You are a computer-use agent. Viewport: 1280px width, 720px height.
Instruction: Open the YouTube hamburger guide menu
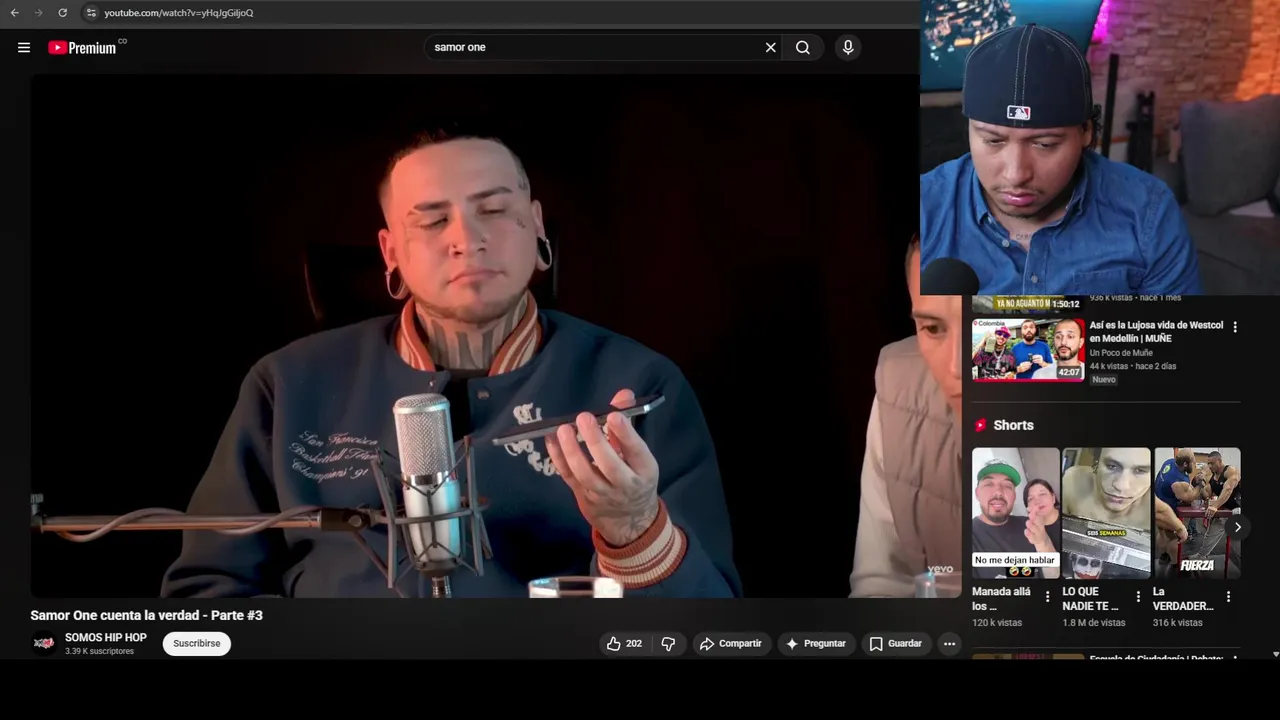[x=24, y=47]
